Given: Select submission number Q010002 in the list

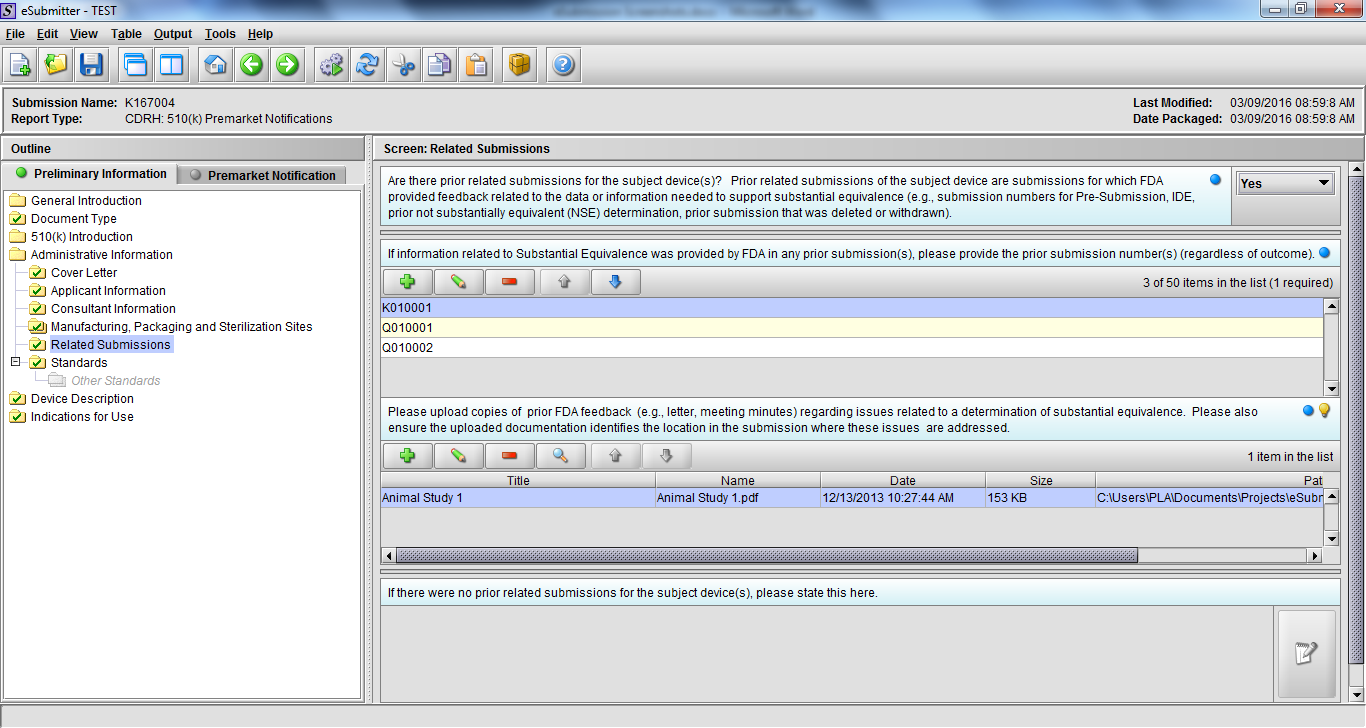Looking at the screenshot, I should (x=408, y=348).
